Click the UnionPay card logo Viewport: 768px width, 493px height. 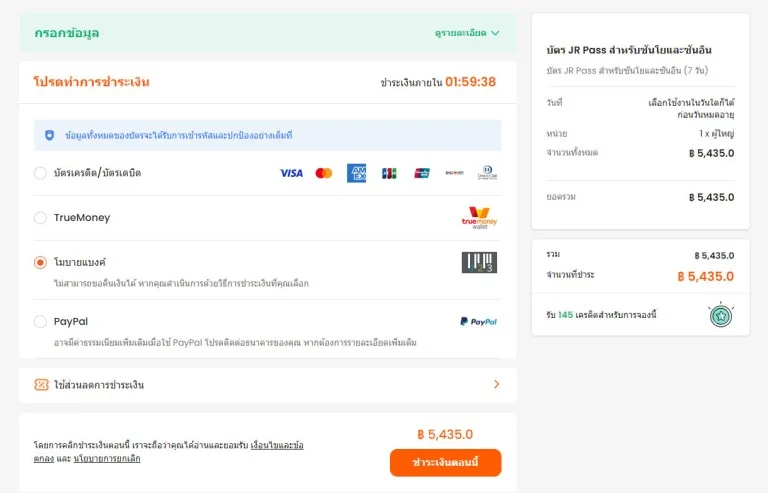pyautogui.click(x=422, y=173)
